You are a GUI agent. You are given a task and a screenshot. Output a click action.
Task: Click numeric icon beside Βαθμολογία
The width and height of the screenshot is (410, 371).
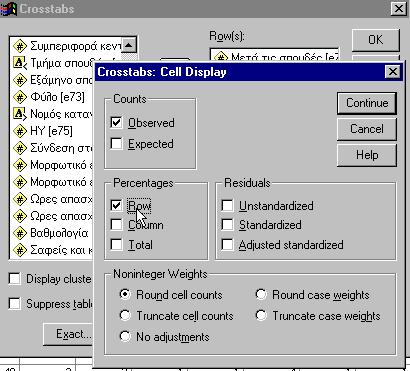point(20,233)
